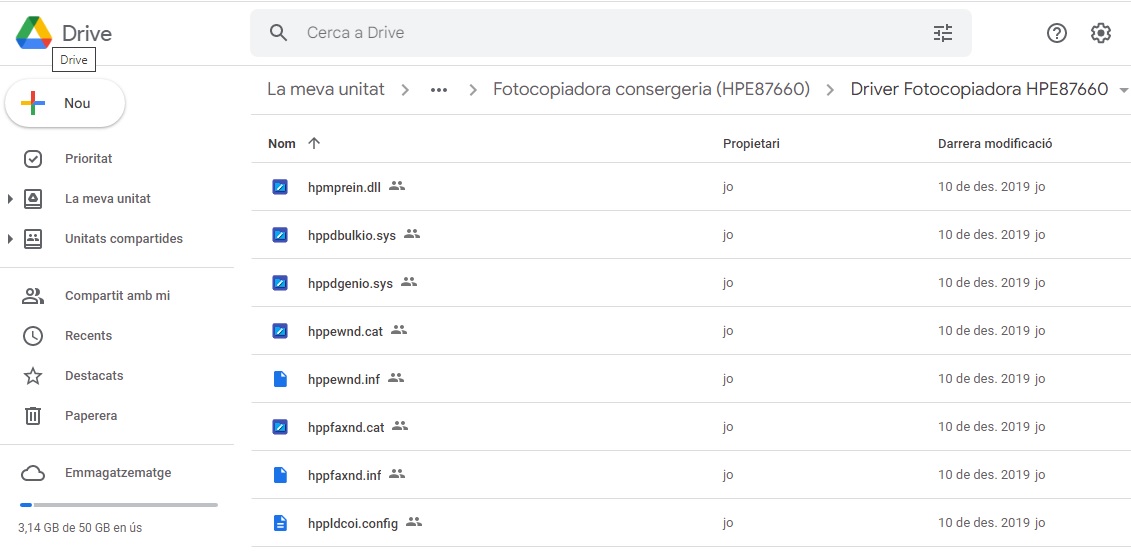
Task: Click the hppdbulkio.sys file type icon
Action: pos(281,235)
